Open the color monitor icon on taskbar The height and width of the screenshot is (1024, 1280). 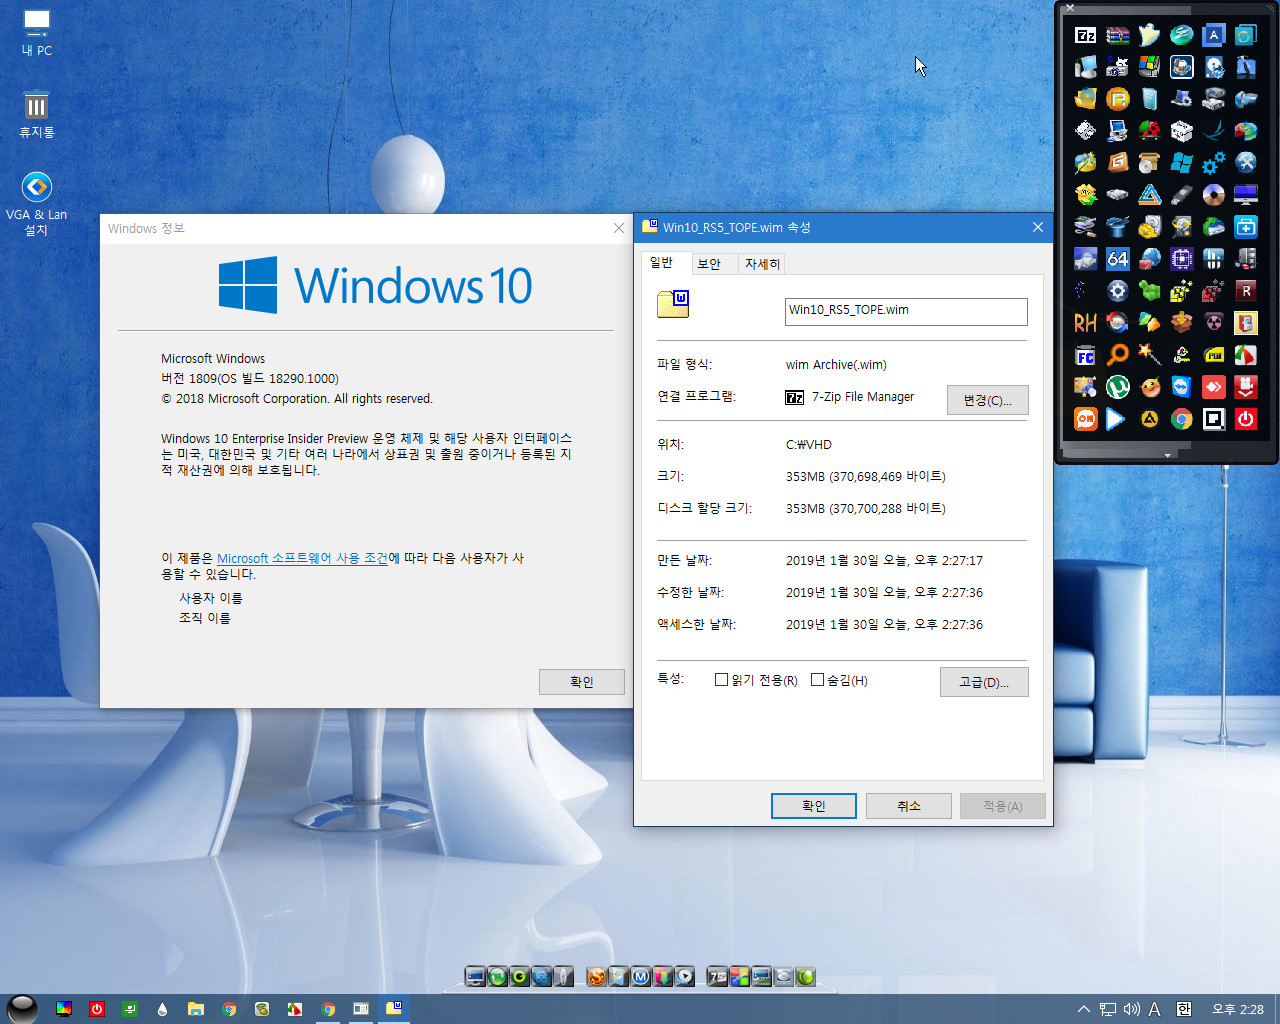pos(64,1009)
